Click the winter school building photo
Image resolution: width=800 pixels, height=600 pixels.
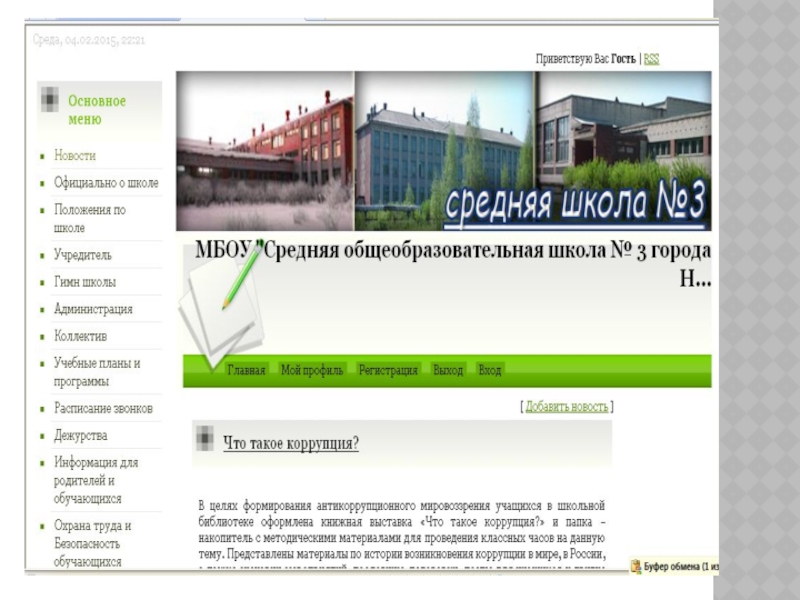[x=265, y=151]
